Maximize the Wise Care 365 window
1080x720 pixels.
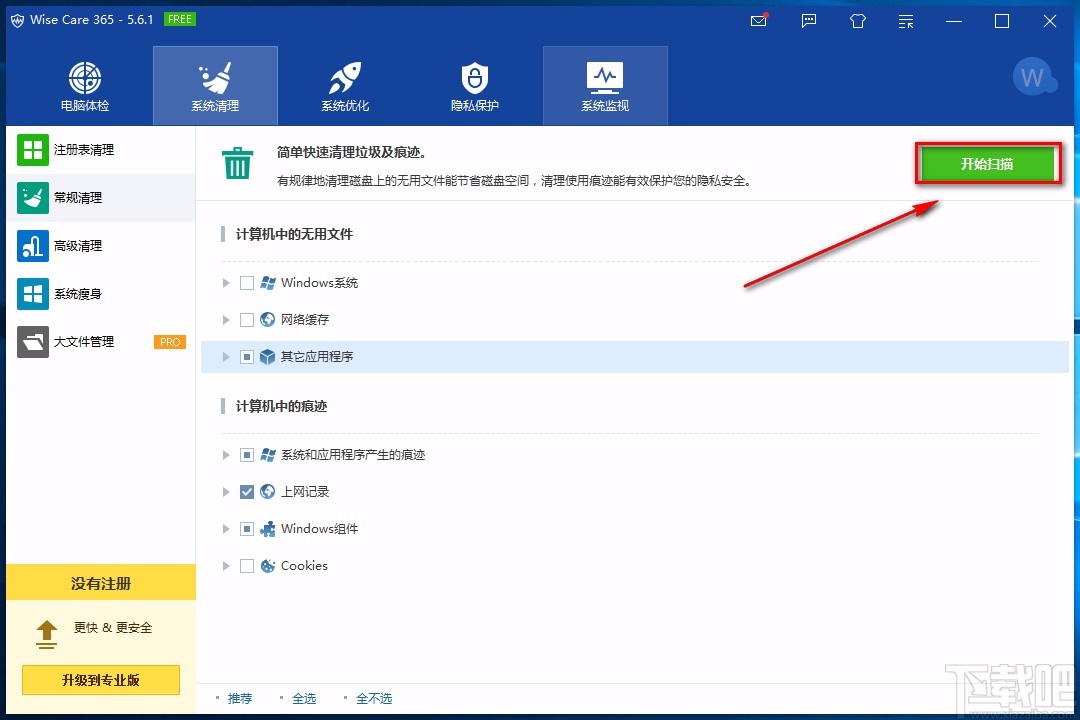click(x=1002, y=21)
